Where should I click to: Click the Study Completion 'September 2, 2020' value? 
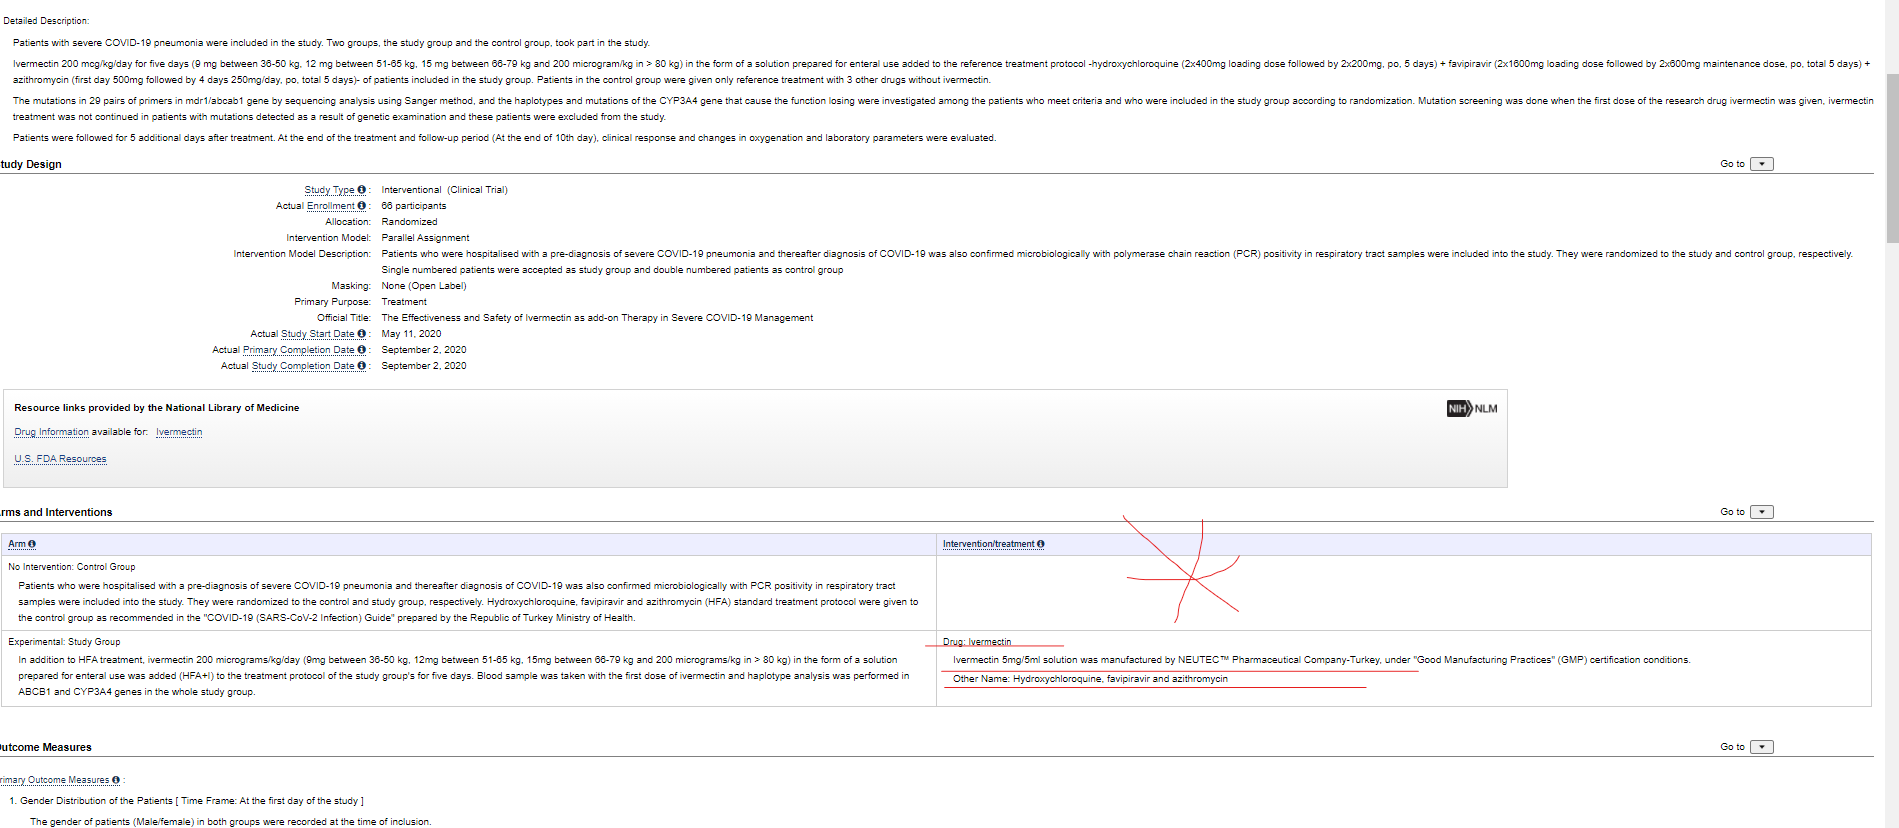pyautogui.click(x=424, y=366)
